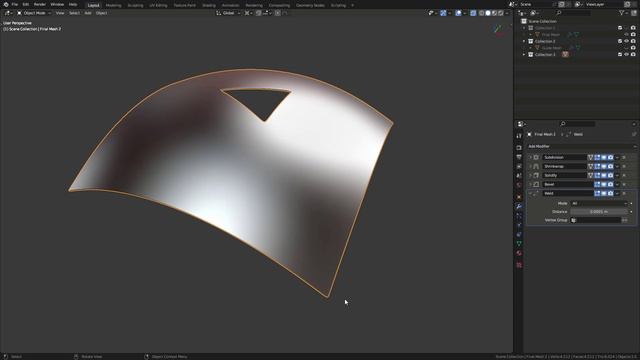Select Scene Collection in the outliner

click(542, 21)
